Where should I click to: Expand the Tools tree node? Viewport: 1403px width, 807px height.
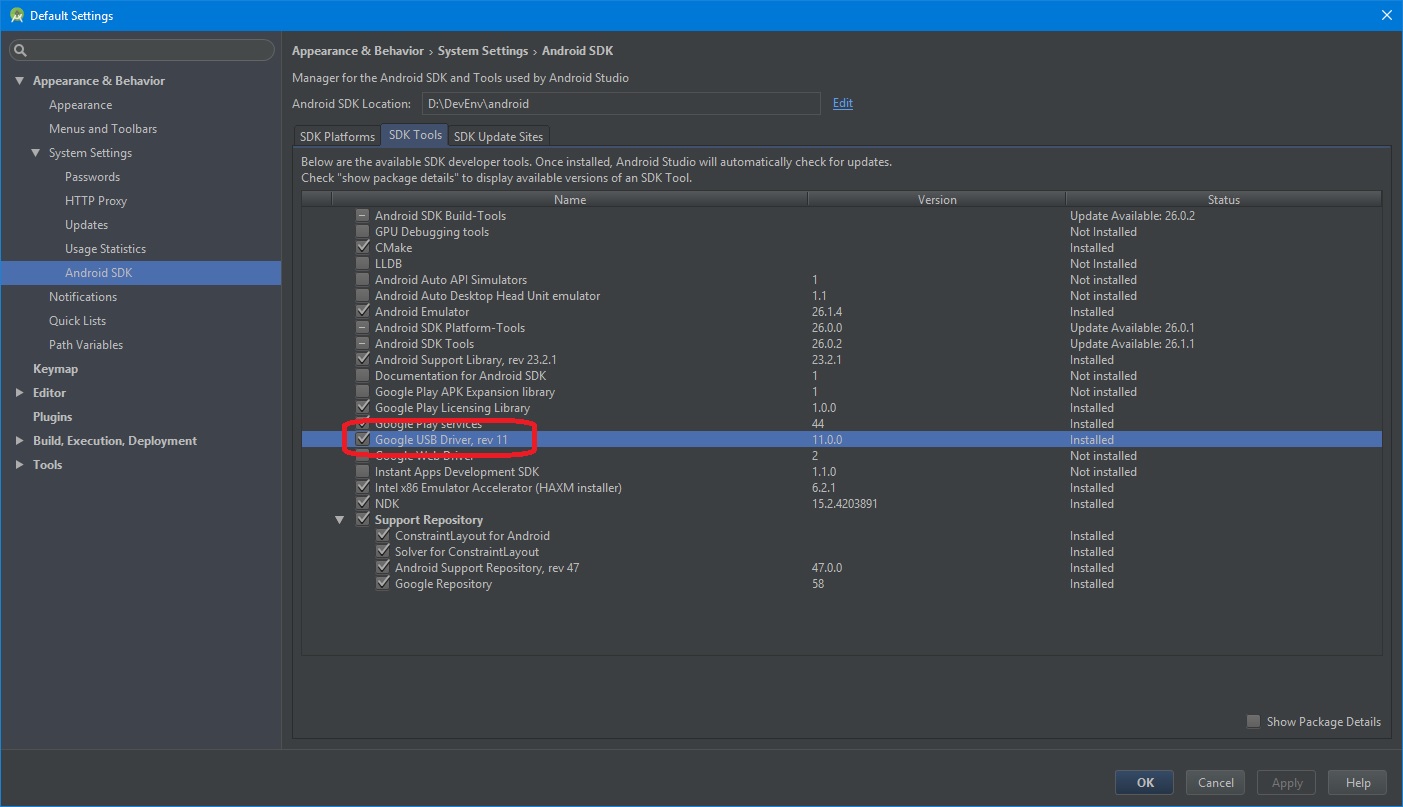19,465
